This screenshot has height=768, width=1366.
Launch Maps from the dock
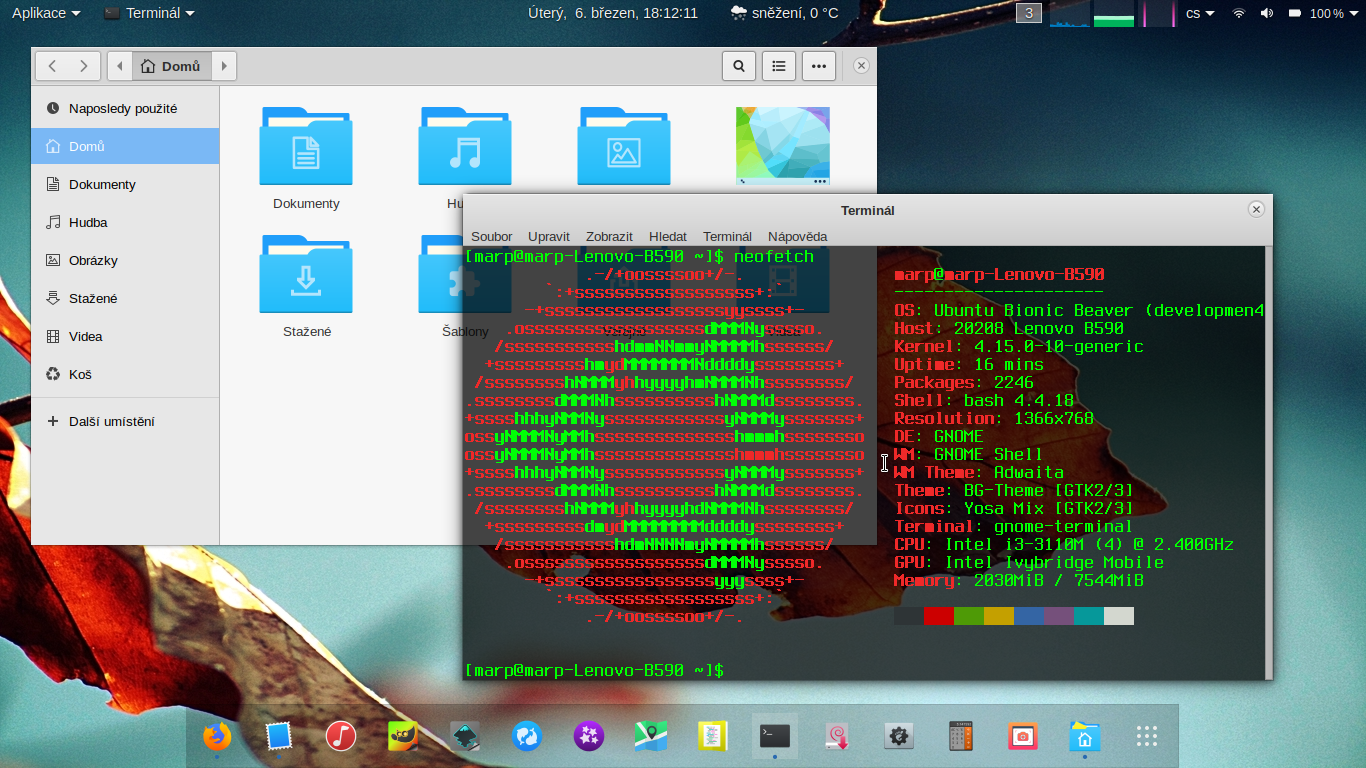point(651,737)
